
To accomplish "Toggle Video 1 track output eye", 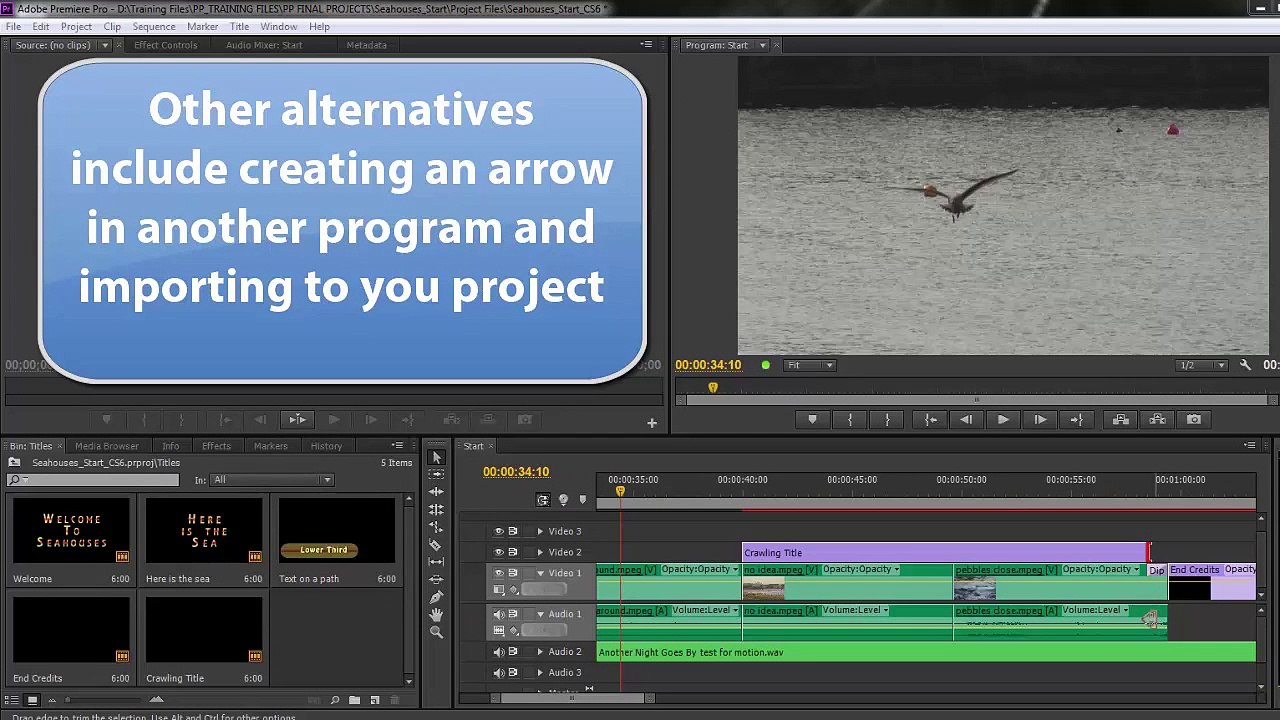I will pyautogui.click(x=499, y=573).
